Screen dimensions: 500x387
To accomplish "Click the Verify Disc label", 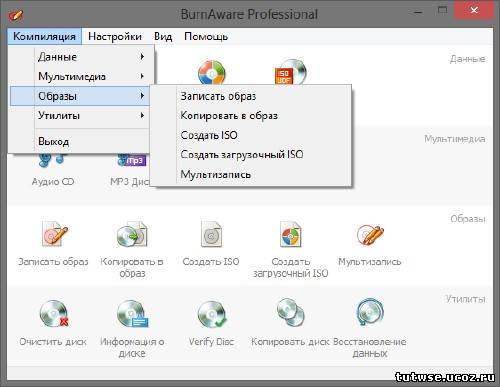I will tap(211, 342).
